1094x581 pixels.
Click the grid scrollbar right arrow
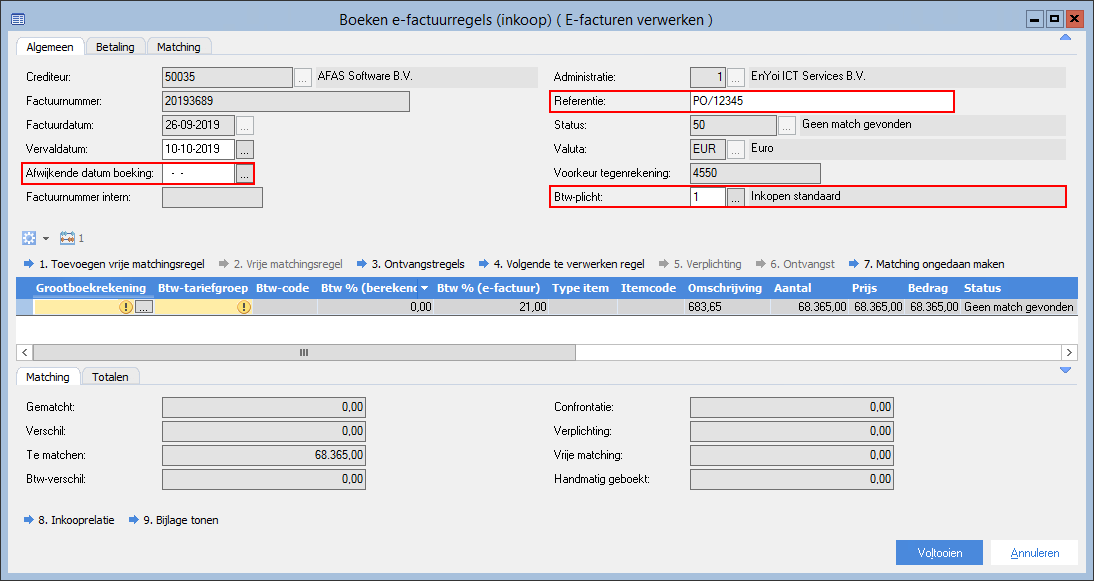(x=1069, y=353)
